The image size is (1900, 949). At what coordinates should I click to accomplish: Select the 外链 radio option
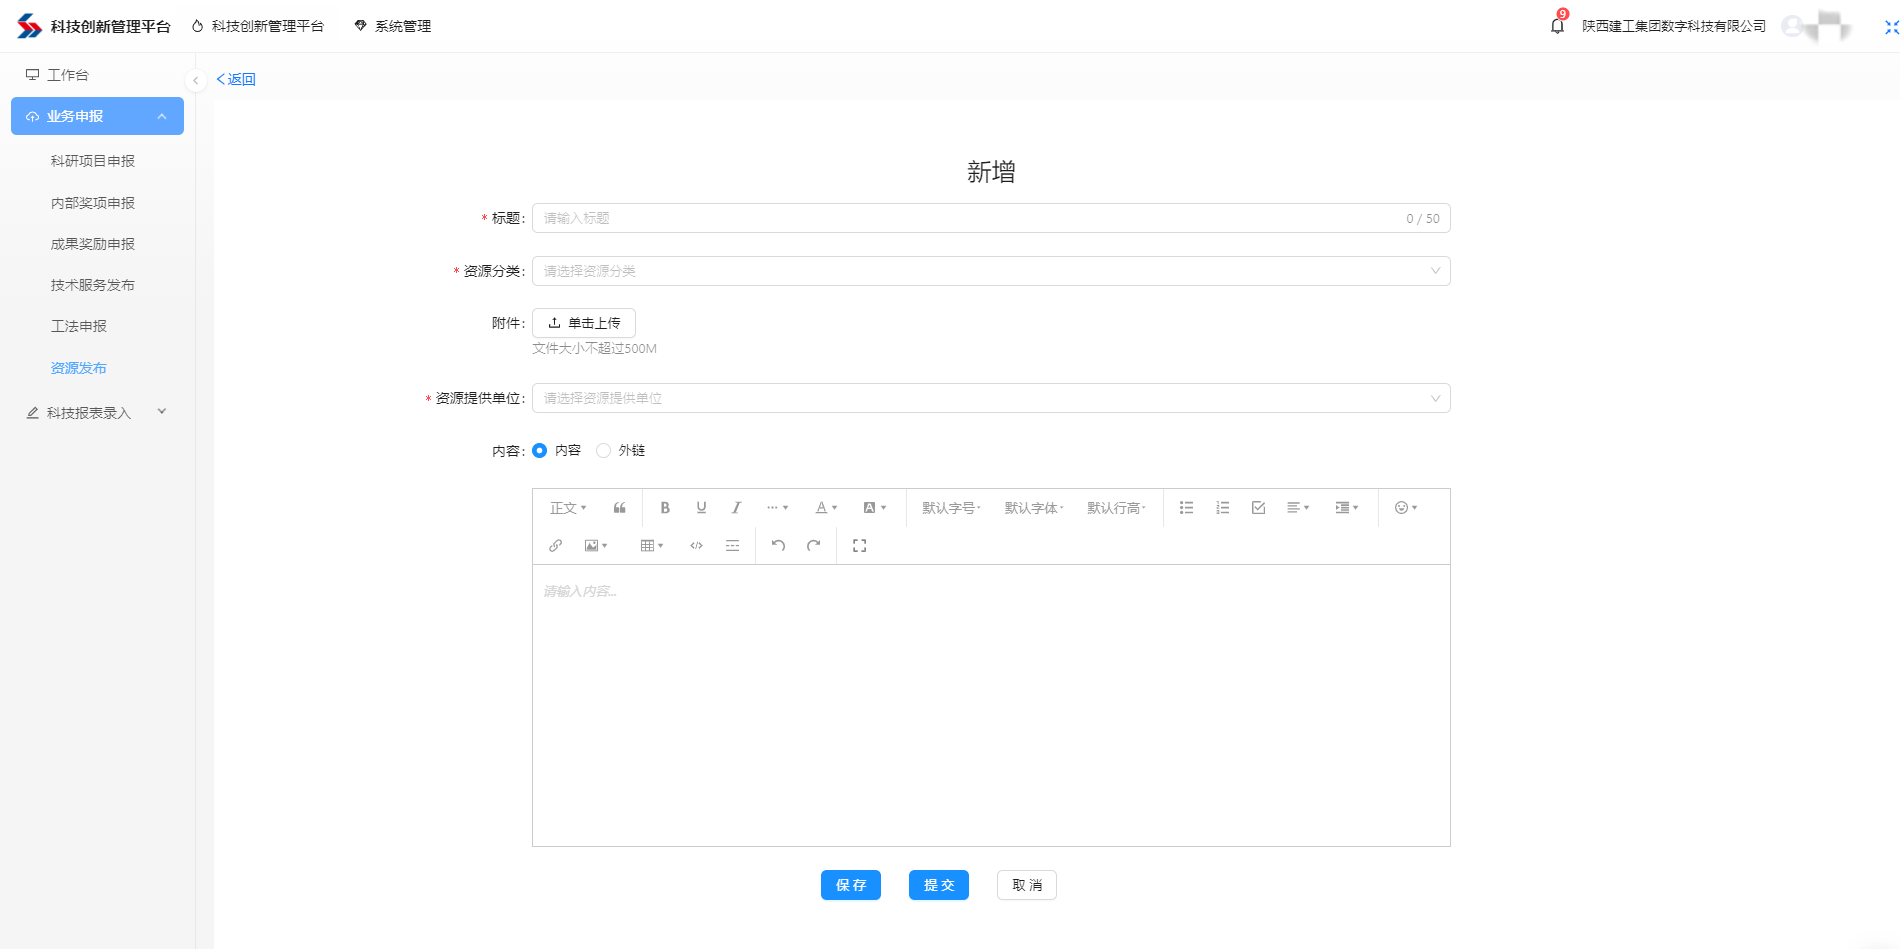pos(604,451)
